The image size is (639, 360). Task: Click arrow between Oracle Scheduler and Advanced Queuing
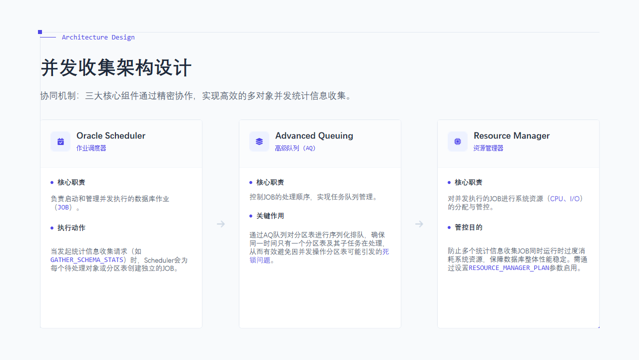coord(220,224)
